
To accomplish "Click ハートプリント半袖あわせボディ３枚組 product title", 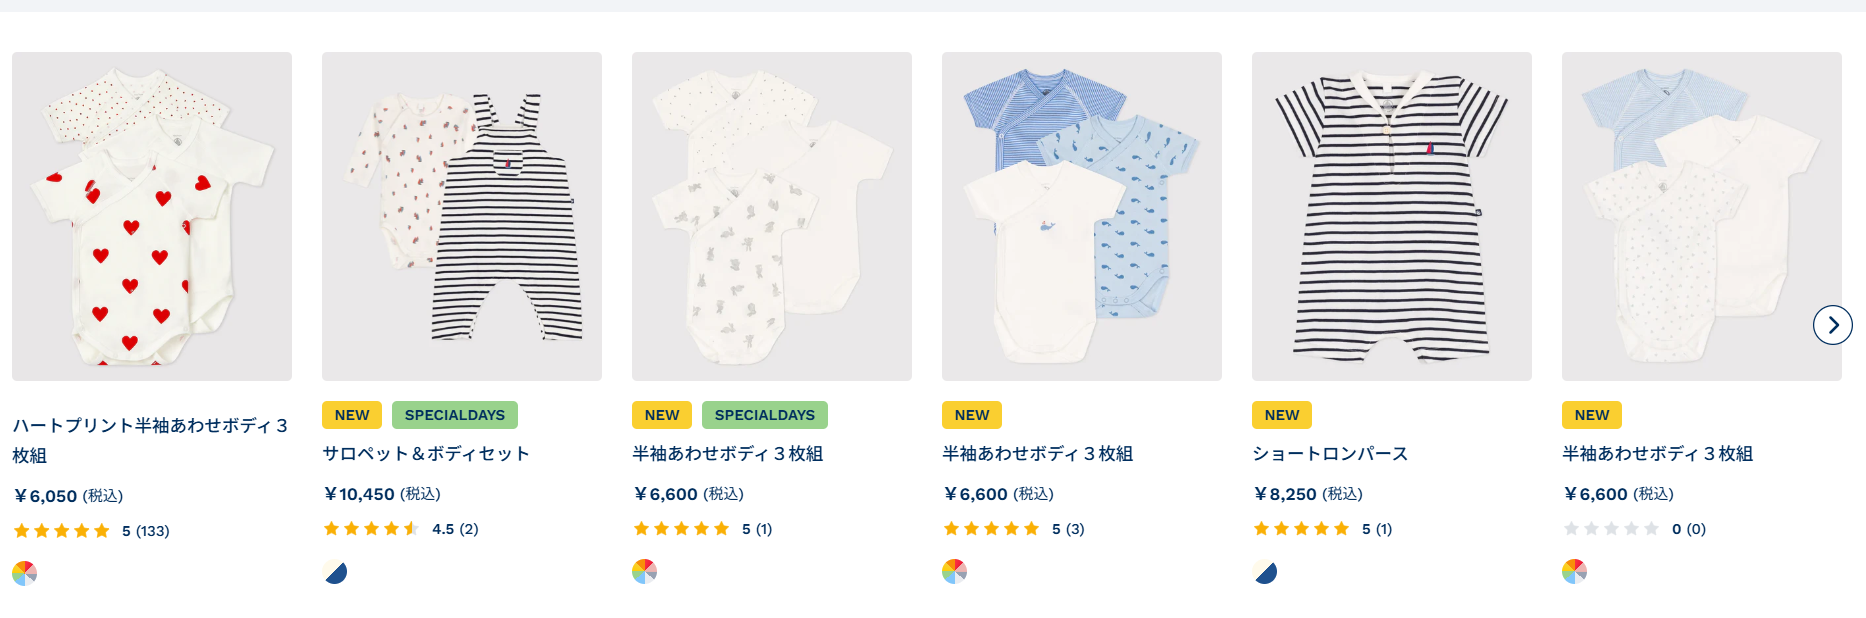I will (150, 440).
